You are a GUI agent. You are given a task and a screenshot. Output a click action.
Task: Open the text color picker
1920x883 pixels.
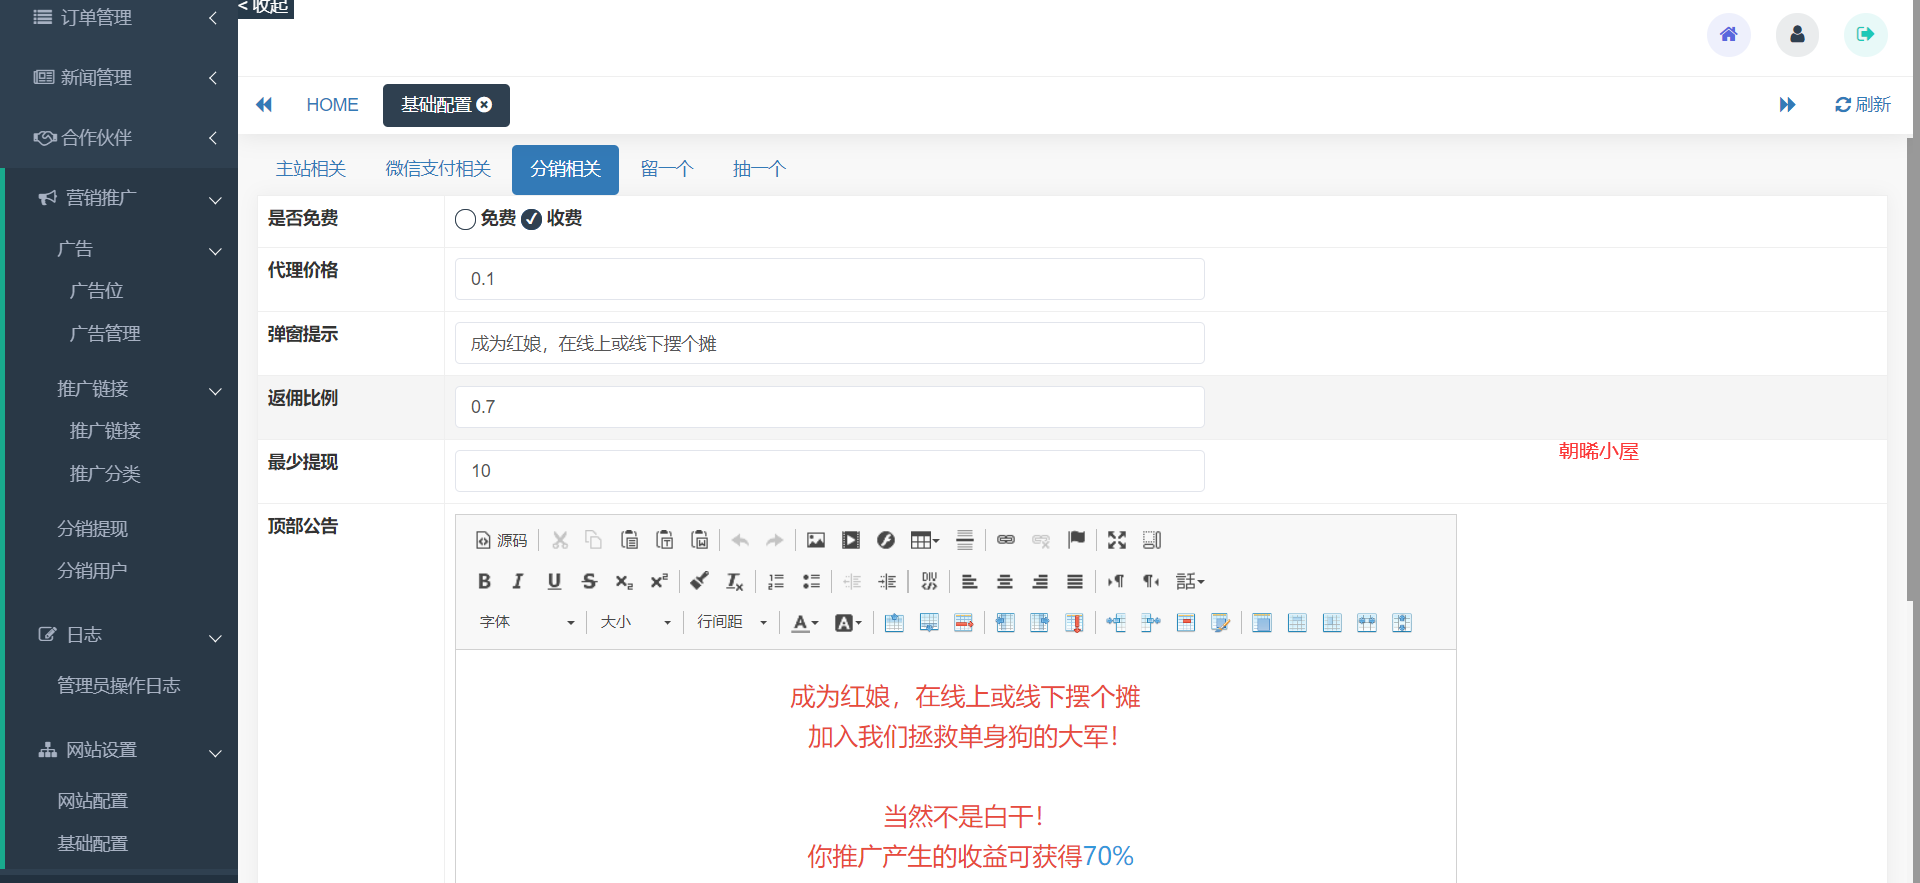click(x=804, y=622)
